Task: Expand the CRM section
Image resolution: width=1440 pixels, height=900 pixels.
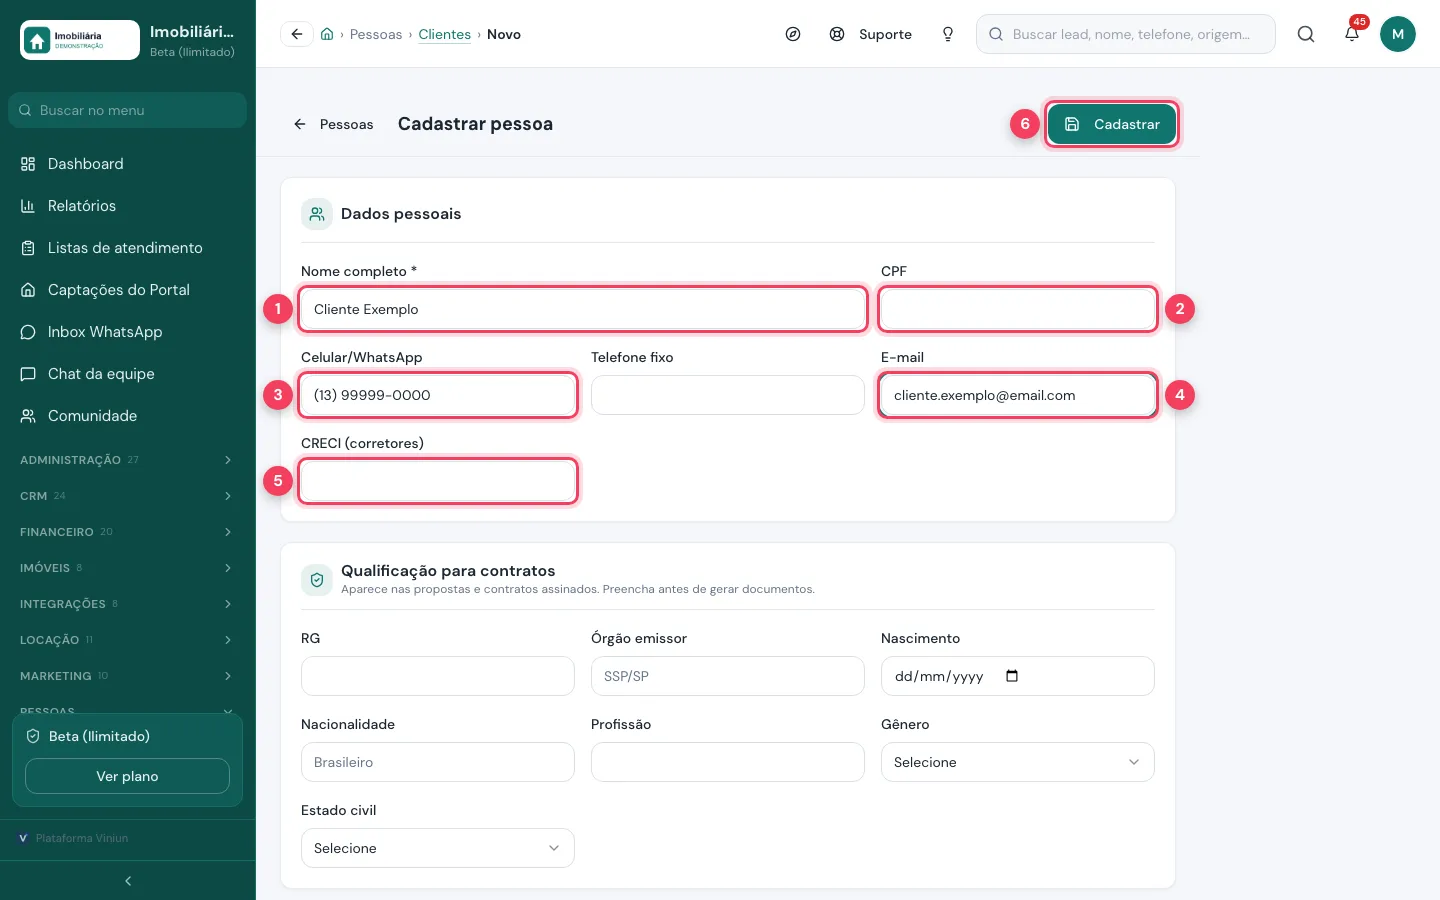Action: [x=128, y=496]
